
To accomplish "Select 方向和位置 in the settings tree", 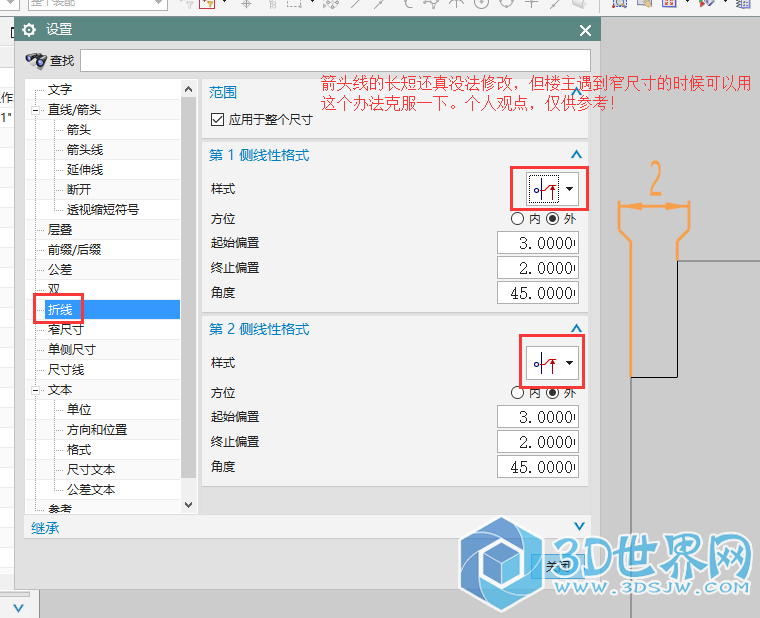I will coord(97,430).
